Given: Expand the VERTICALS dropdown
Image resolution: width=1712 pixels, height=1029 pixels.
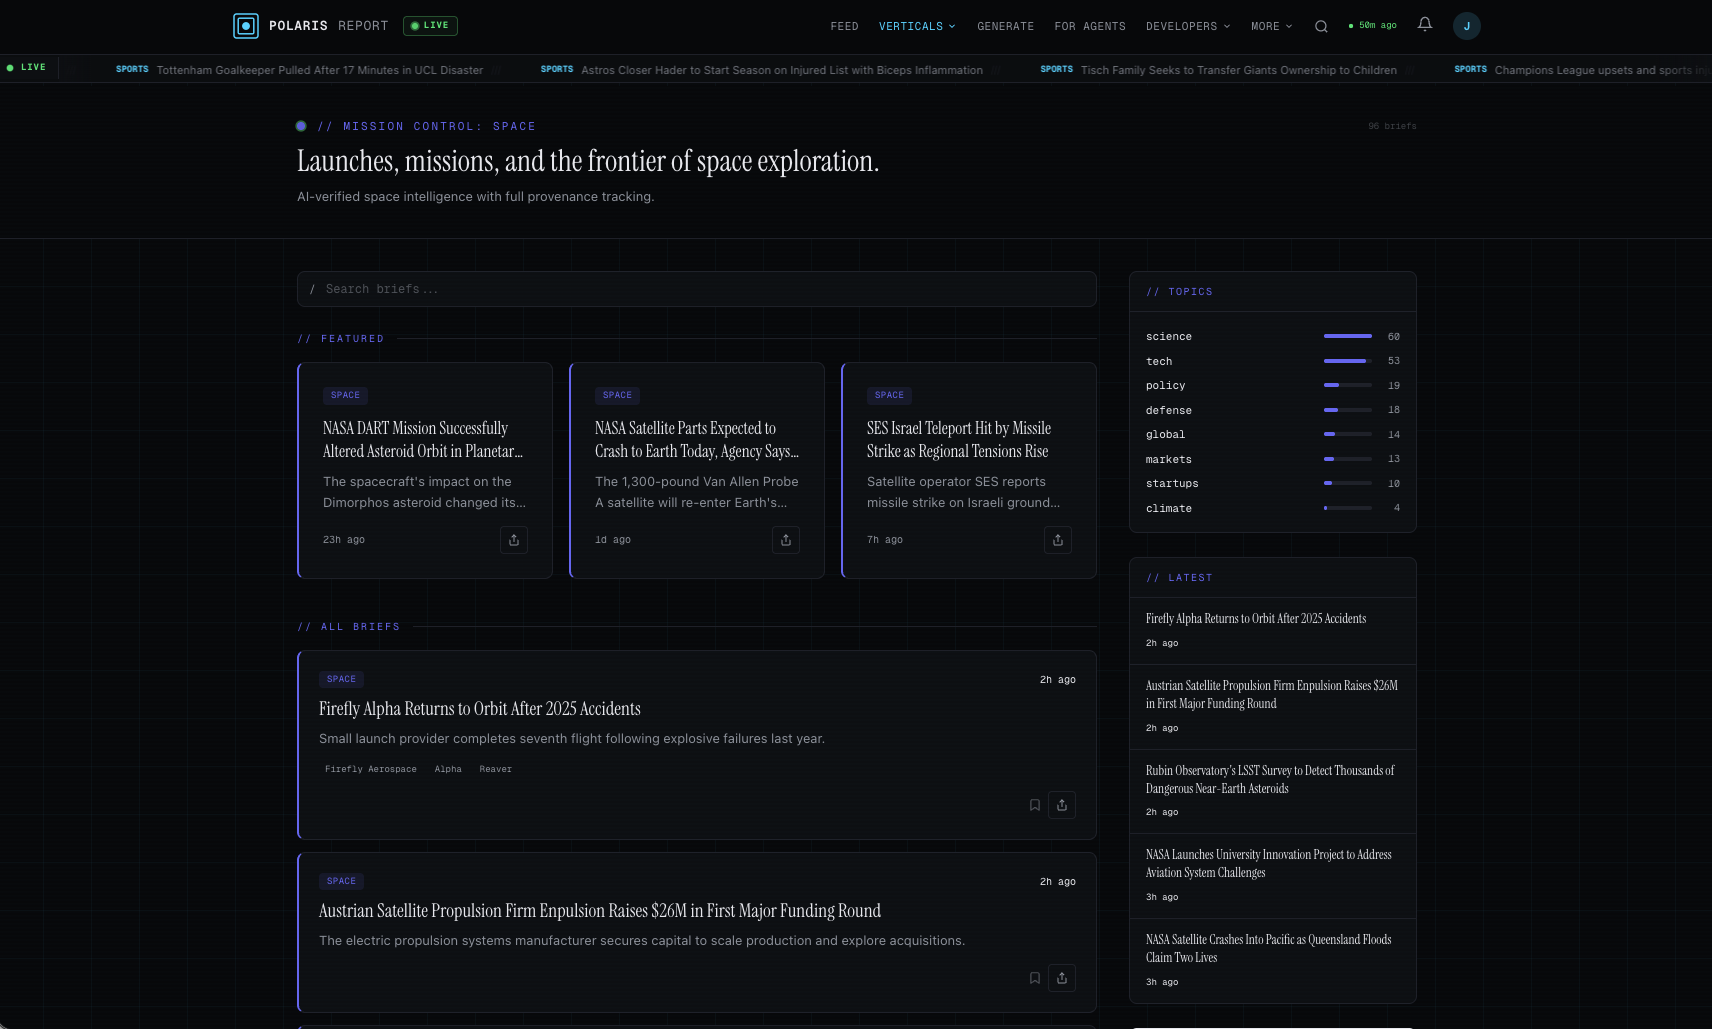Looking at the screenshot, I should pos(915,26).
